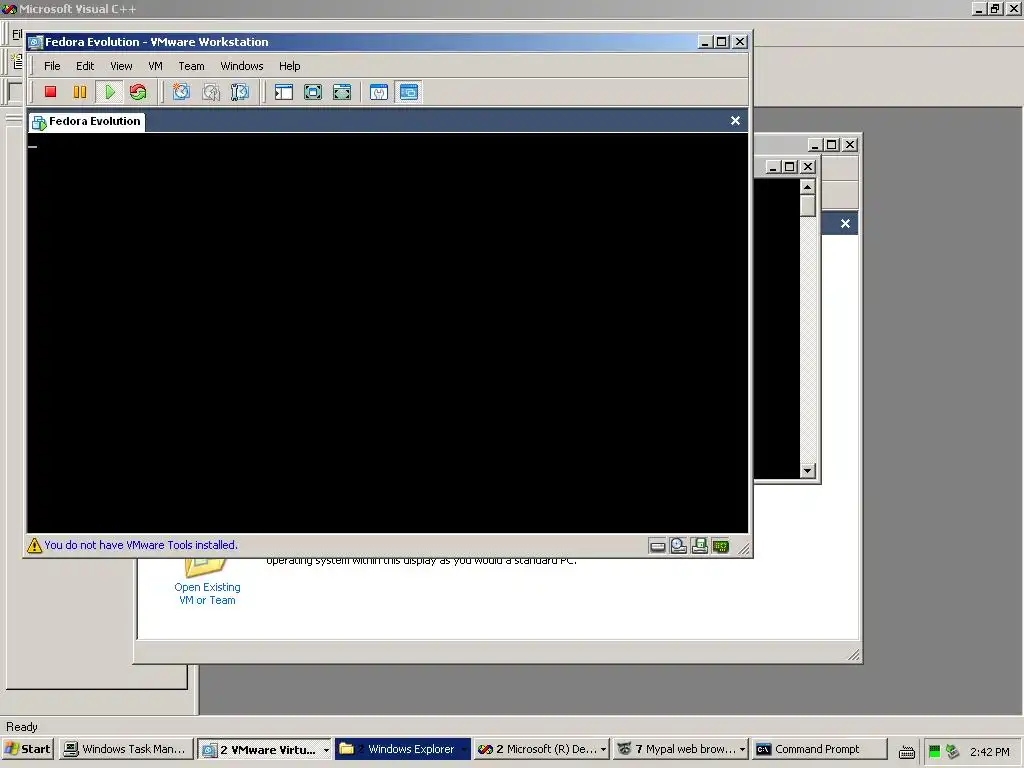The image size is (1024, 768).
Task: Click the hard disk status bar icon
Action: (658, 547)
